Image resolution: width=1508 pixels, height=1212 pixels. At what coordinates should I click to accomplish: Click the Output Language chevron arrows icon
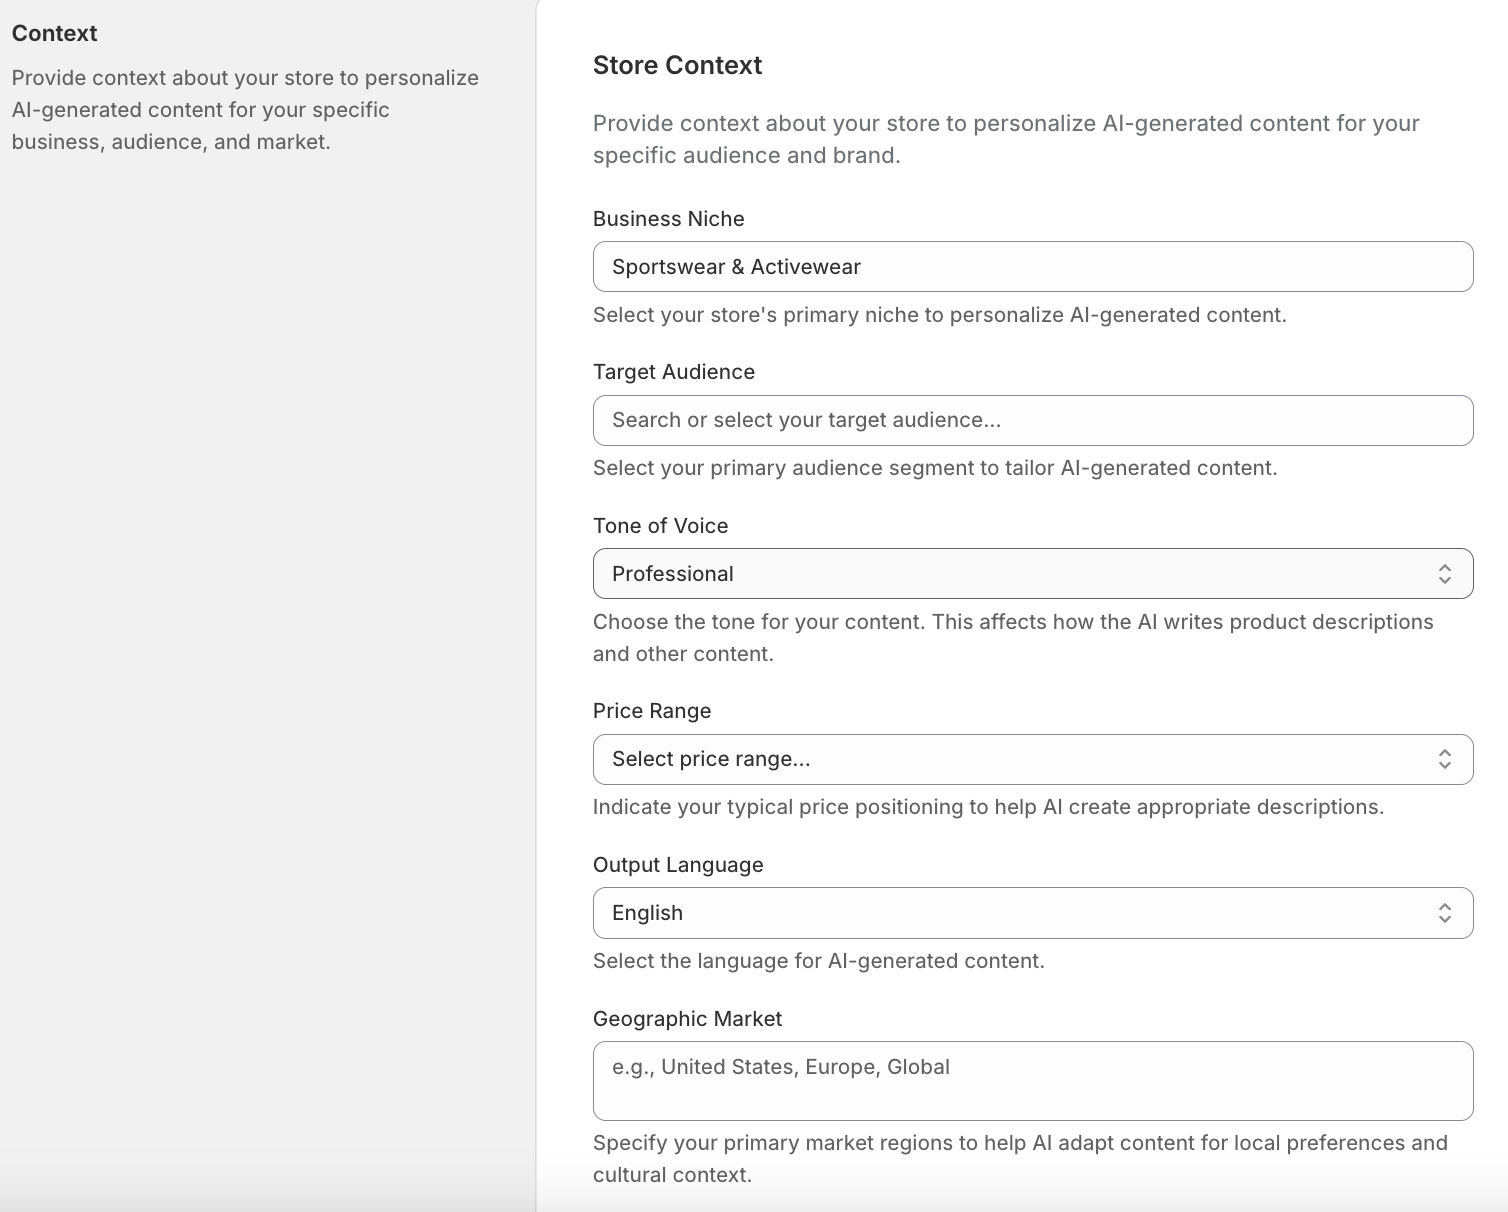click(x=1444, y=913)
